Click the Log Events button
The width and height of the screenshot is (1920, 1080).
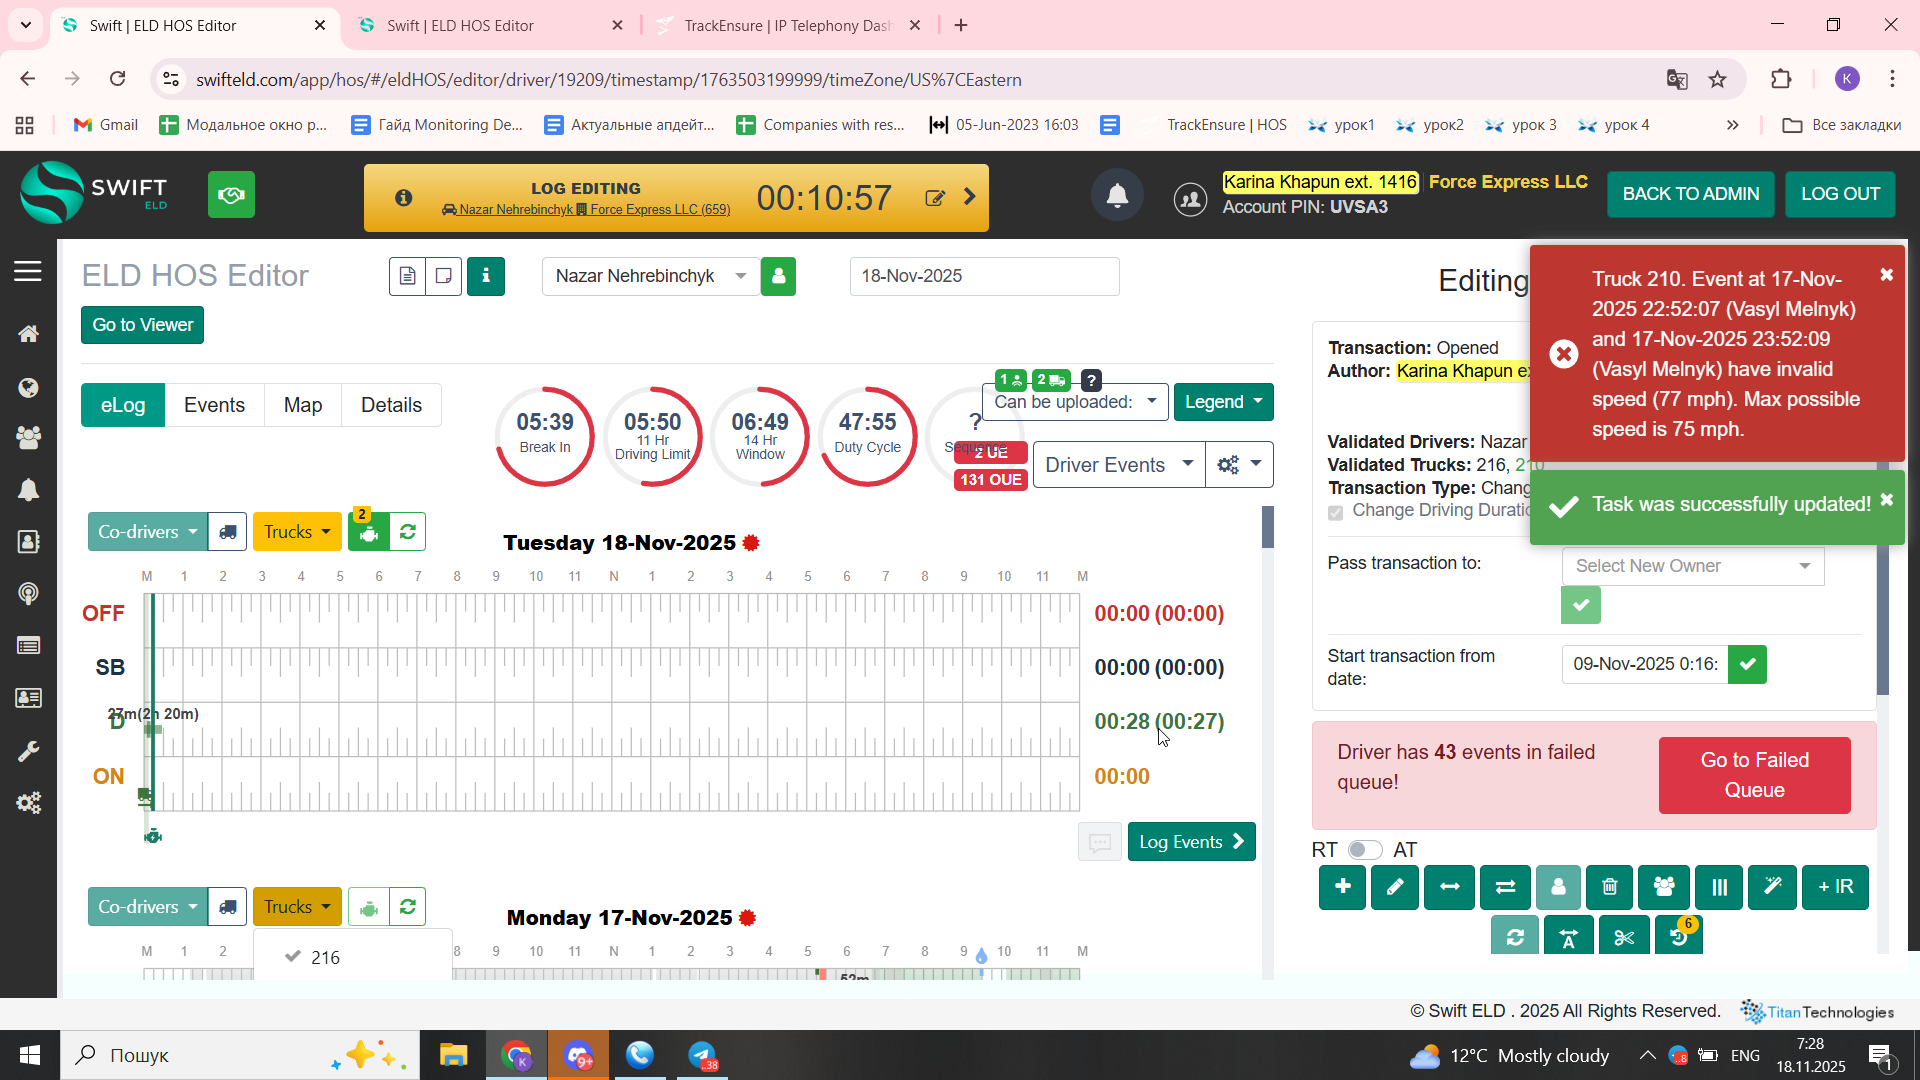(x=1191, y=842)
